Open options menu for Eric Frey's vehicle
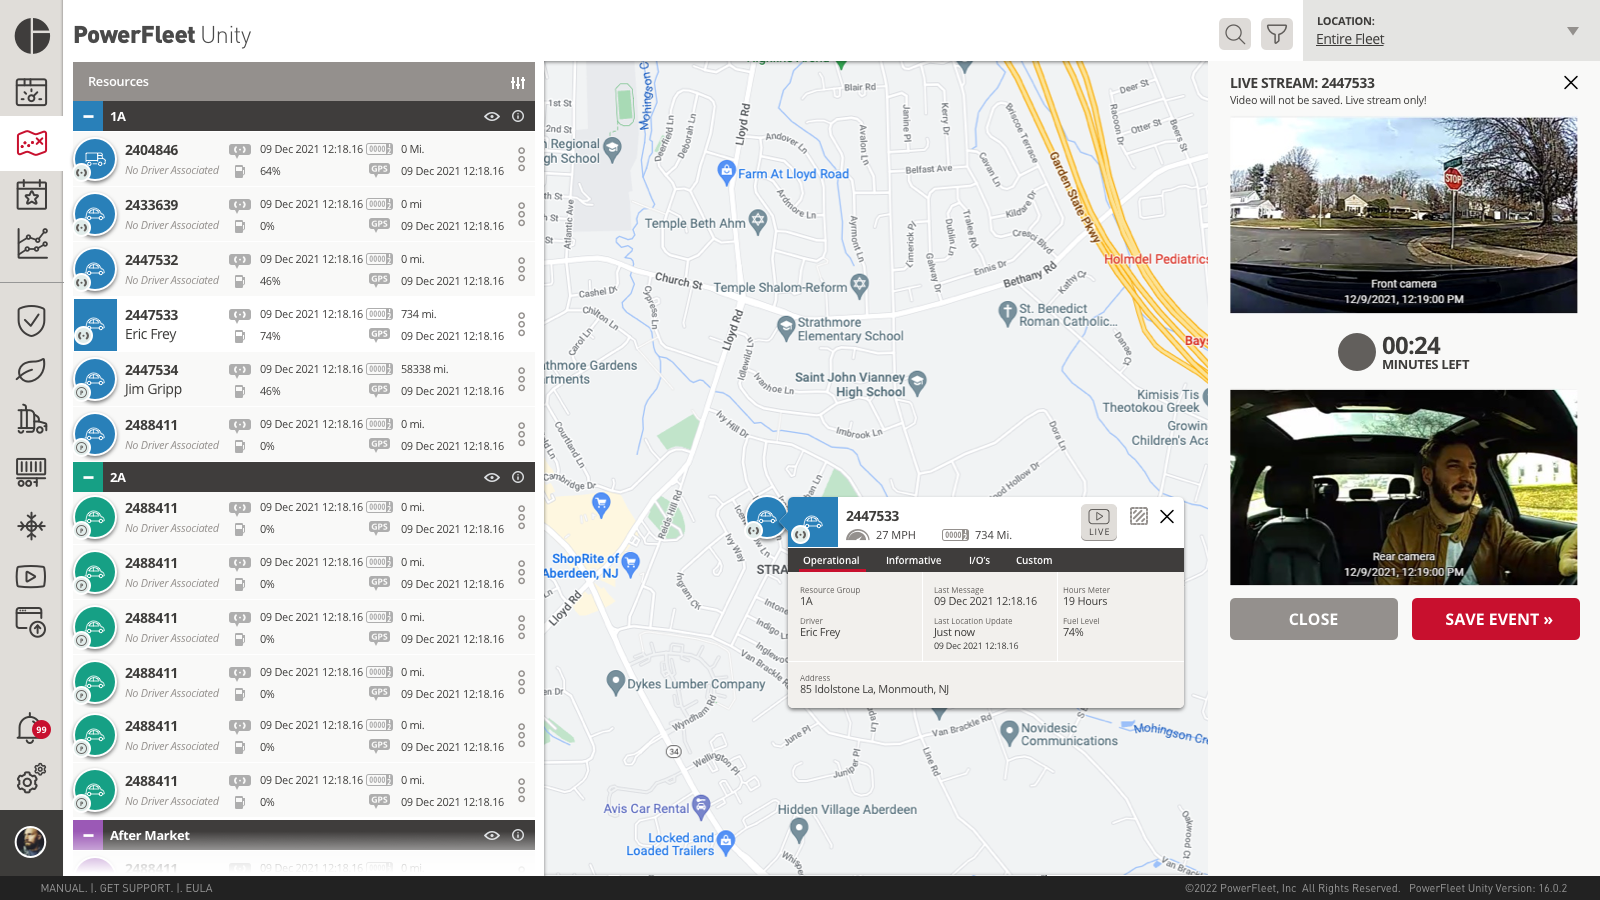This screenshot has width=1600, height=900. 521,324
